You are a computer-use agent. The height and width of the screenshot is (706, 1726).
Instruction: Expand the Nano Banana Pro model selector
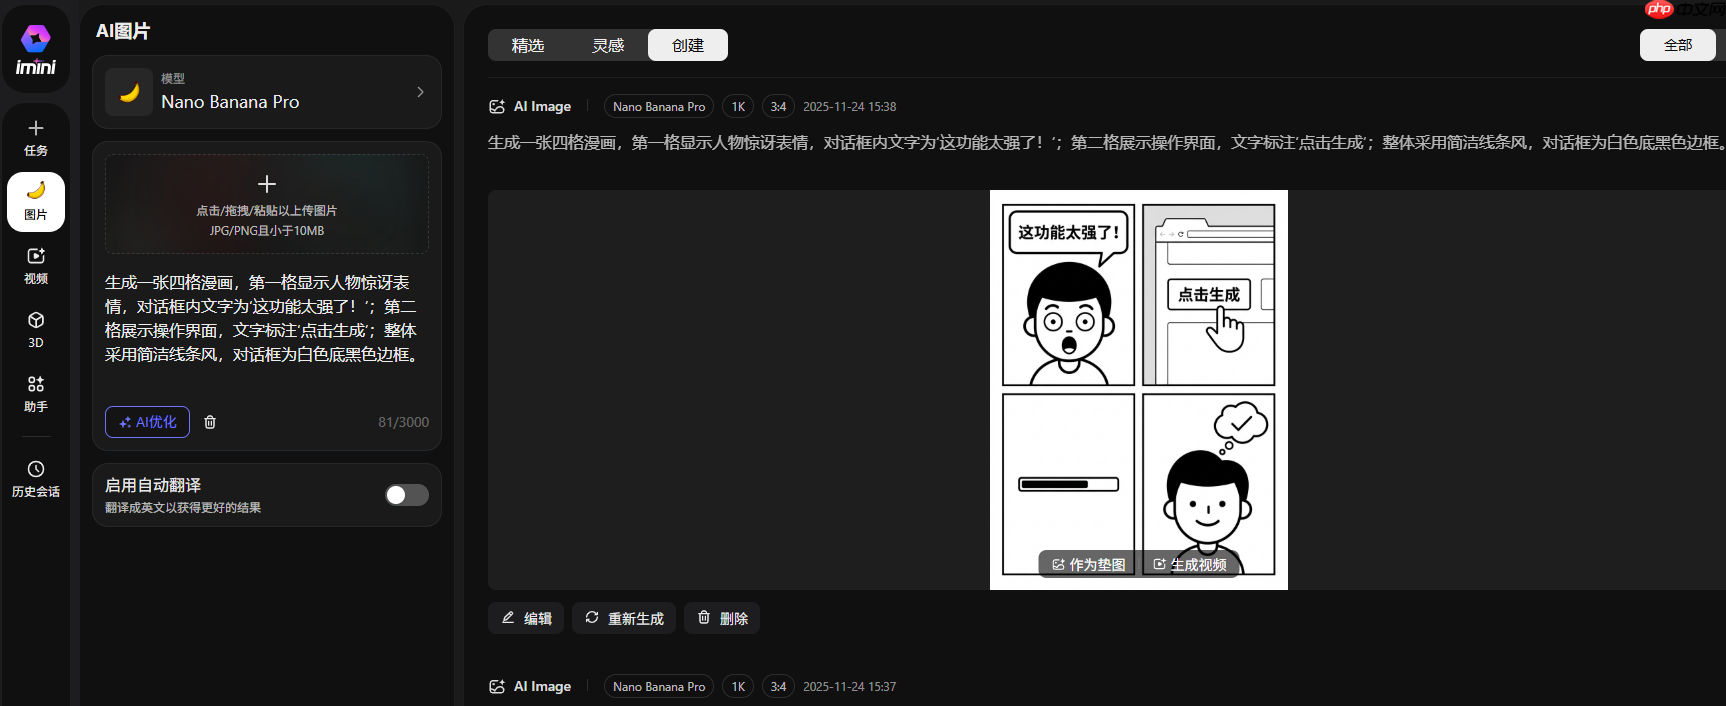click(x=267, y=92)
